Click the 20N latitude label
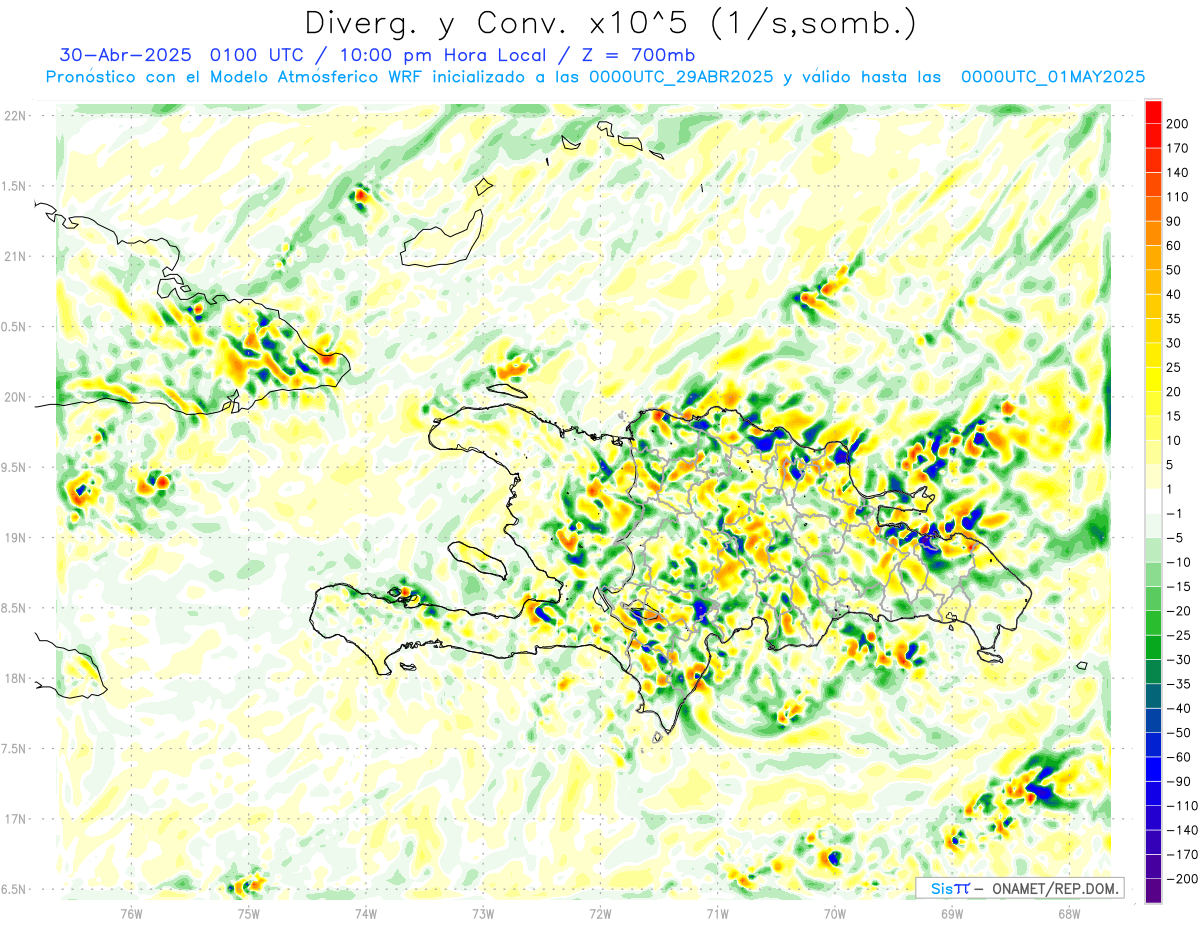1200x927 pixels. (15, 397)
